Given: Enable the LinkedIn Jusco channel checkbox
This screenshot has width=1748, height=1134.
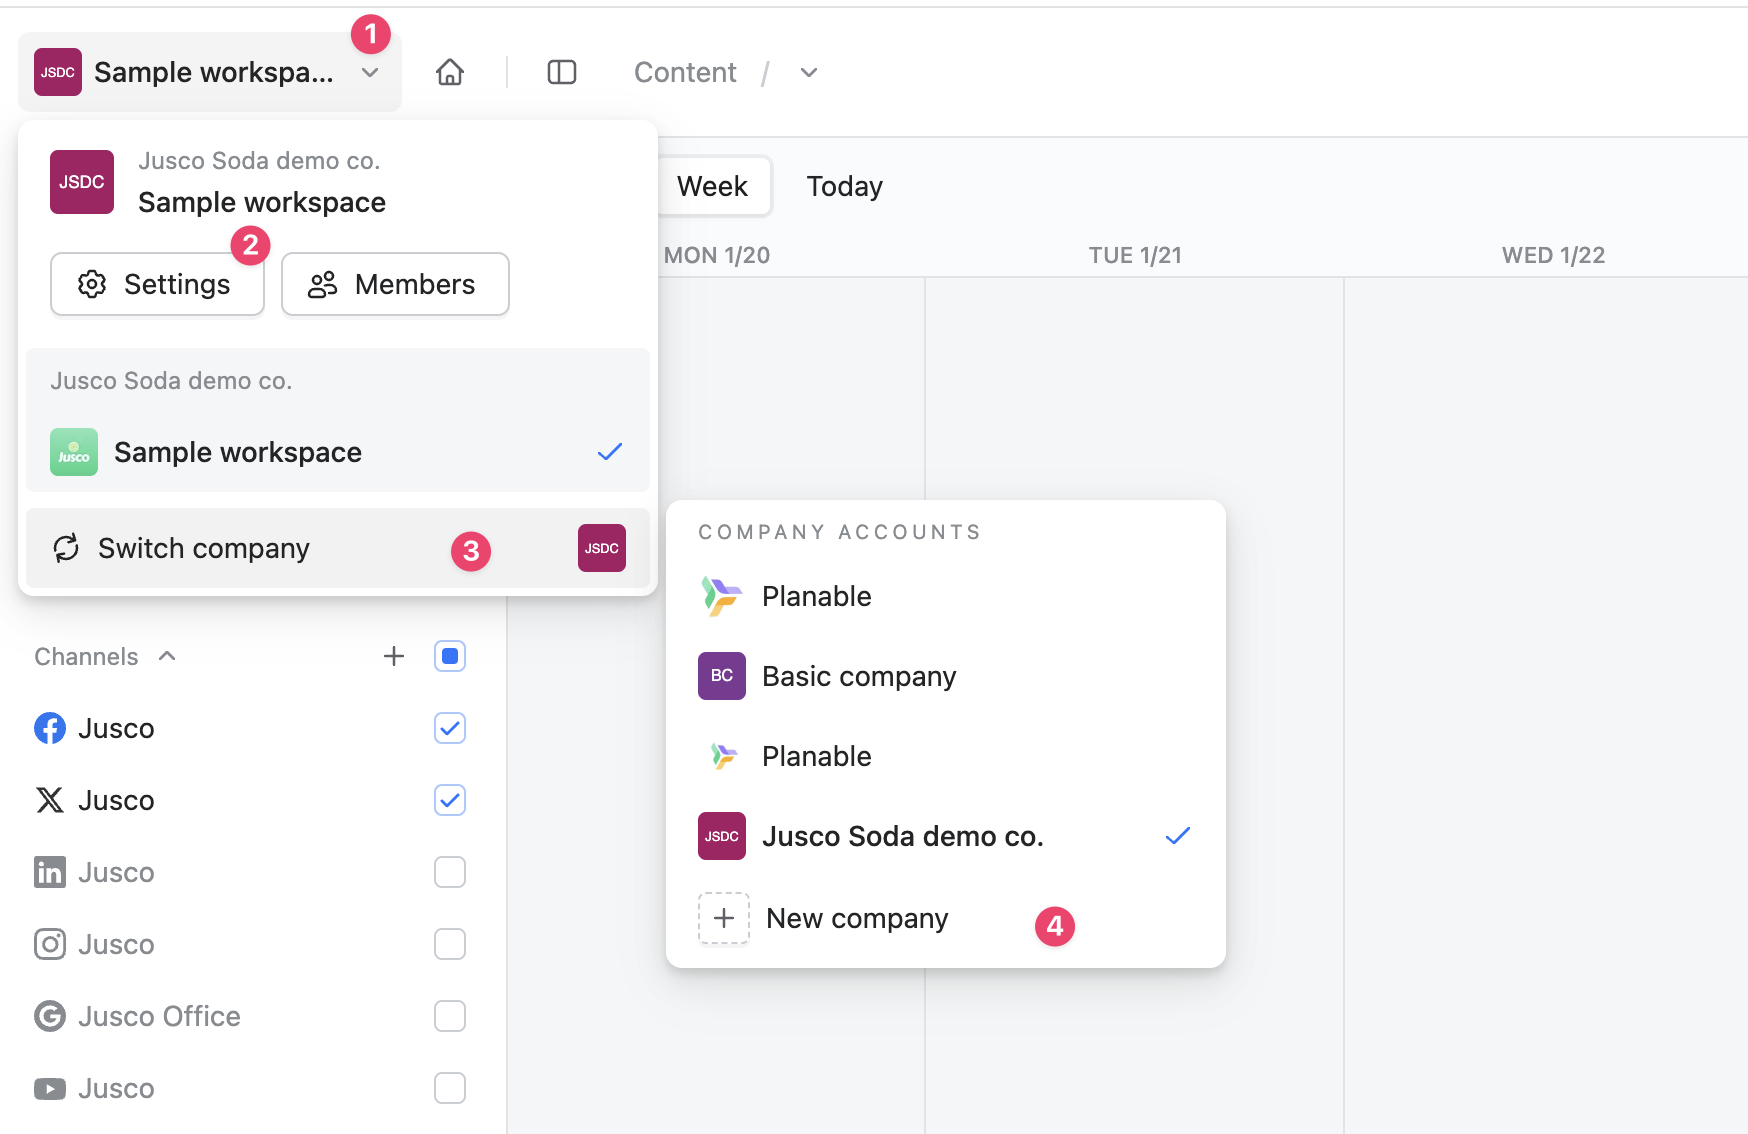Looking at the screenshot, I should [x=450, y=872].
